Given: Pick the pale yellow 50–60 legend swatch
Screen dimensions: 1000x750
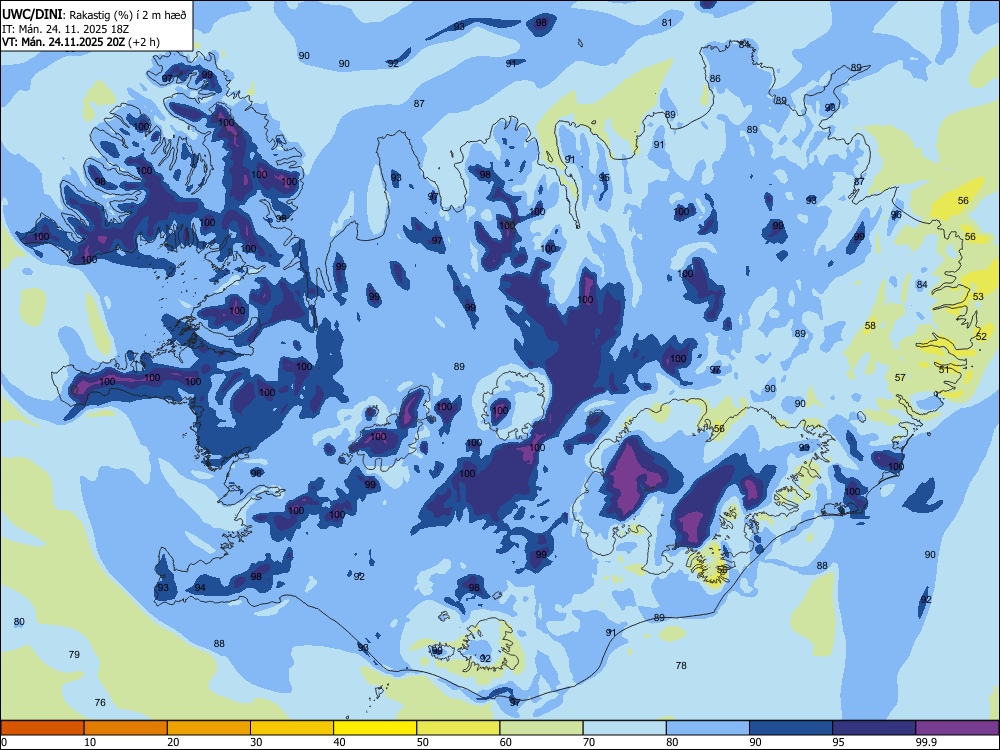Looking at the screenshot, I should click(x=458, y=728).
